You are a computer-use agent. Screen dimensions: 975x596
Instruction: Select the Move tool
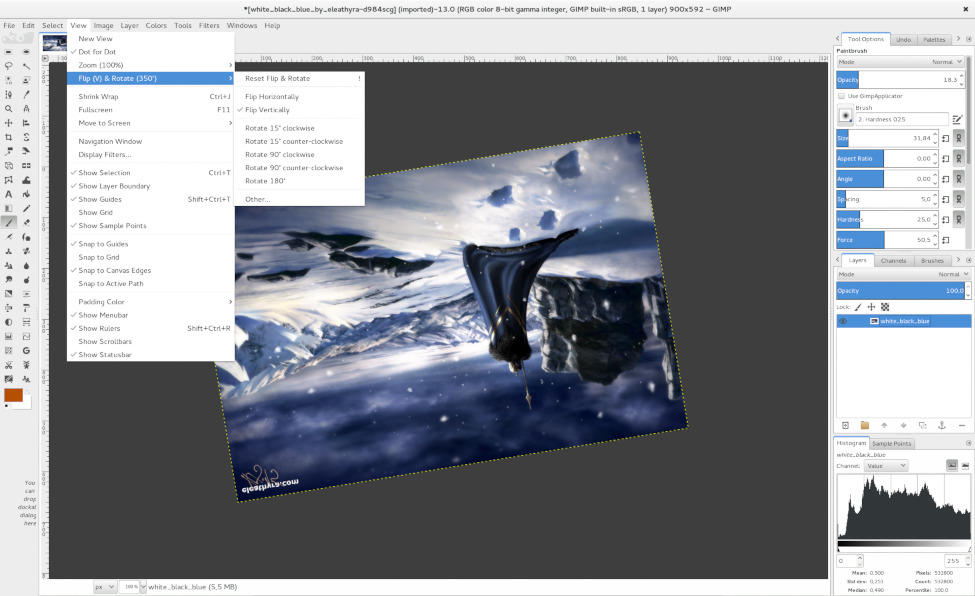click(x=8, y=124)
